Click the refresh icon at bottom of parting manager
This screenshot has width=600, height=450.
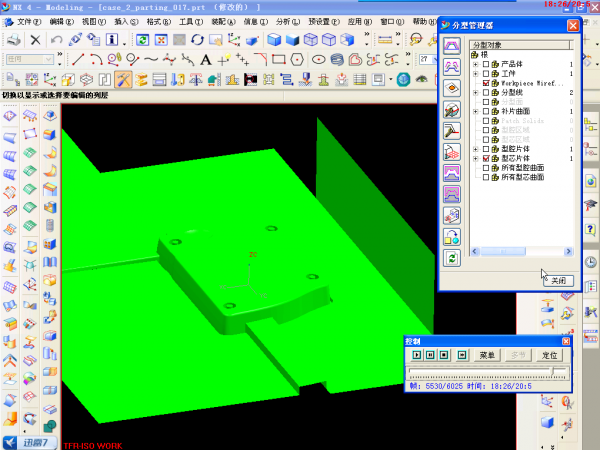click(x=452, y=258)
